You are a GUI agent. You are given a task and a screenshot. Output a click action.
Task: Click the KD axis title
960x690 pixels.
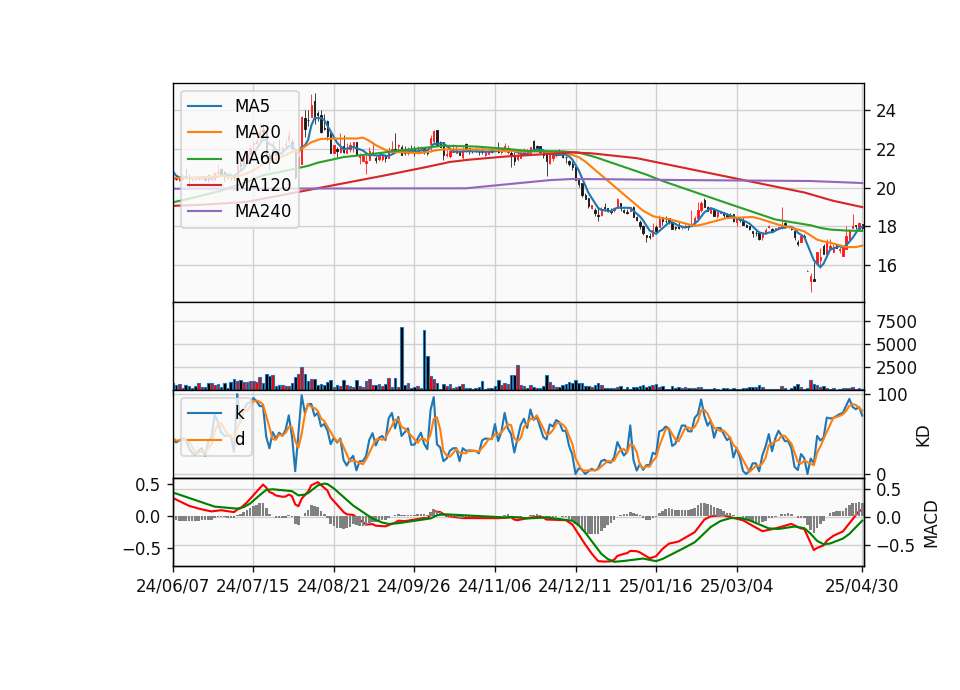click(x=923, y=437)
